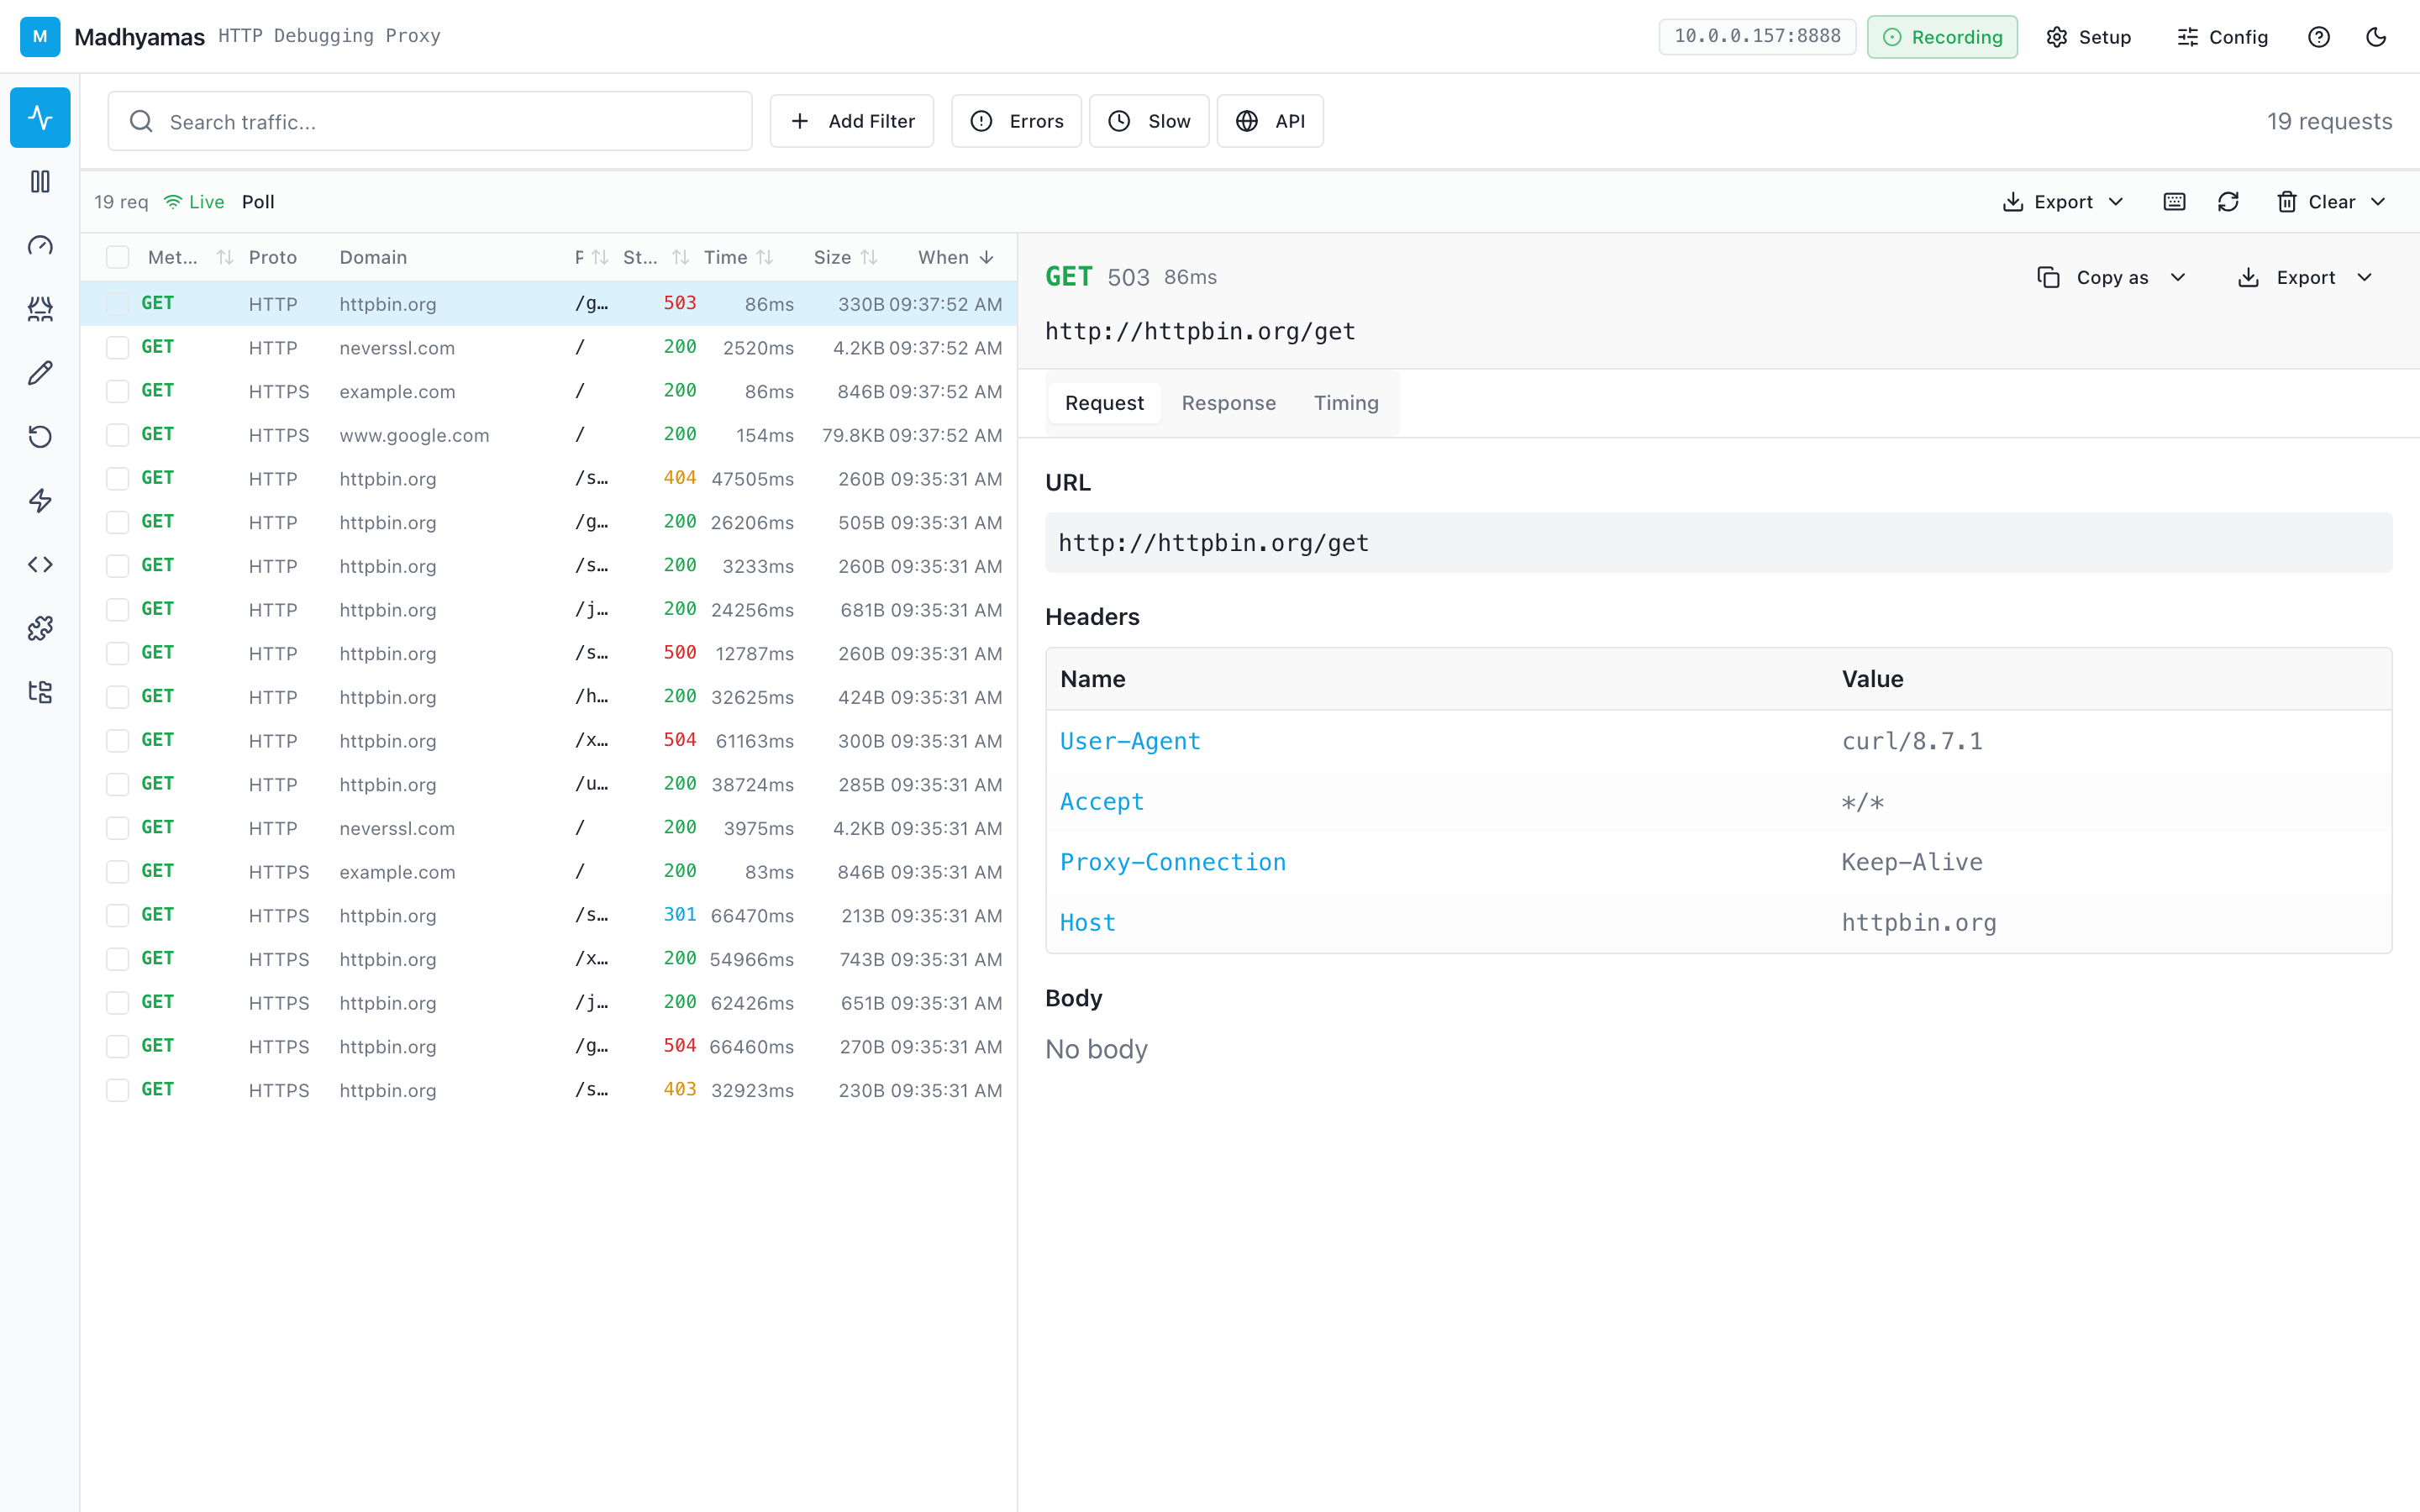Image resolution: width=2420 pixels, height=1512 pixels.
Task: Click the Proxy-Connection header name
Action: pos(1173,862)
